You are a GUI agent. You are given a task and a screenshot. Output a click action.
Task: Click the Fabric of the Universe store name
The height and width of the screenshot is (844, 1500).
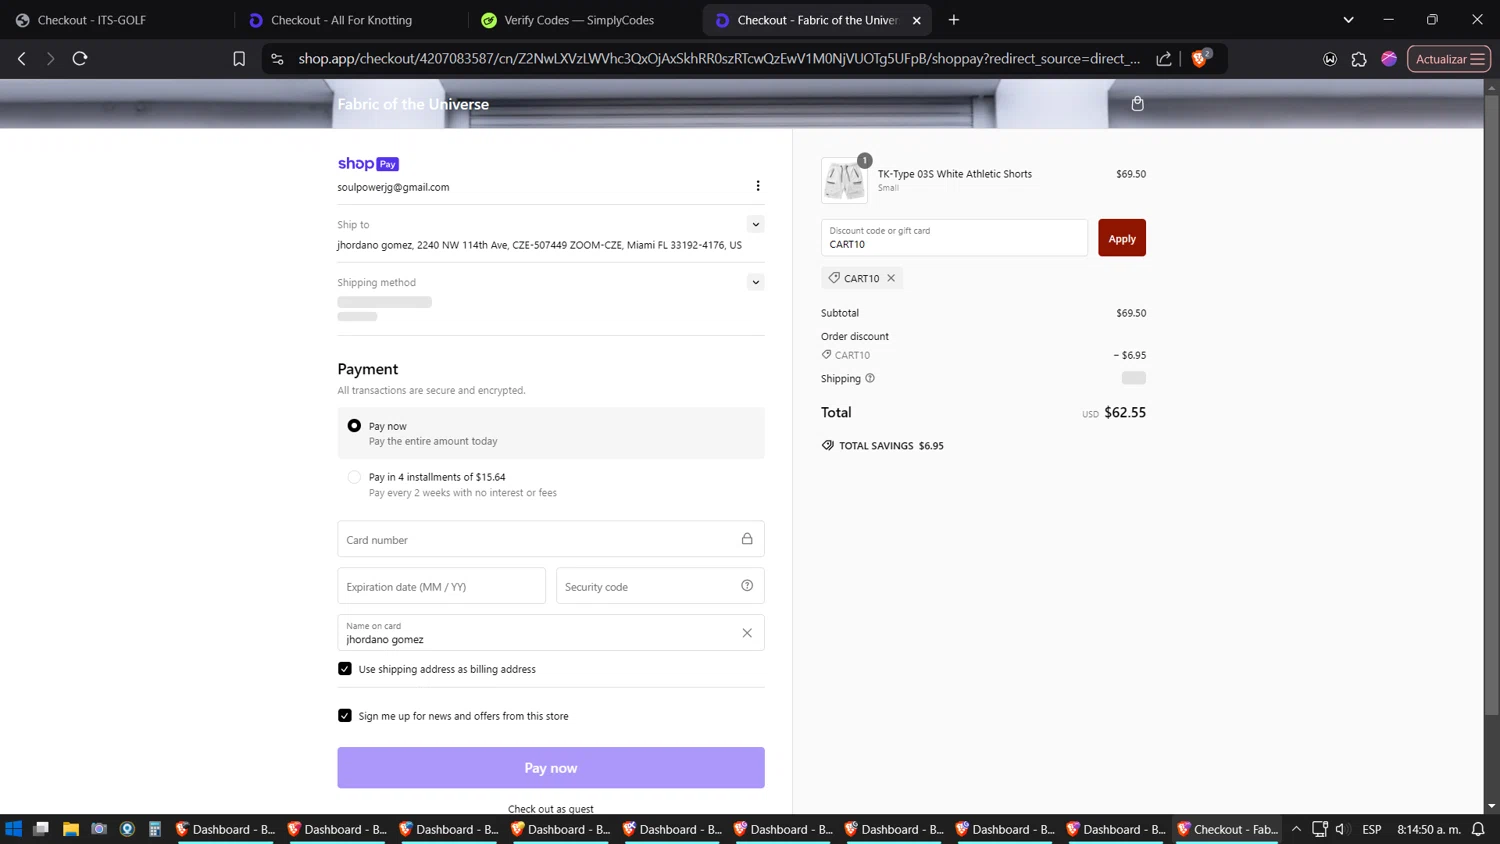pyautogui.click(x=413, y=104)
